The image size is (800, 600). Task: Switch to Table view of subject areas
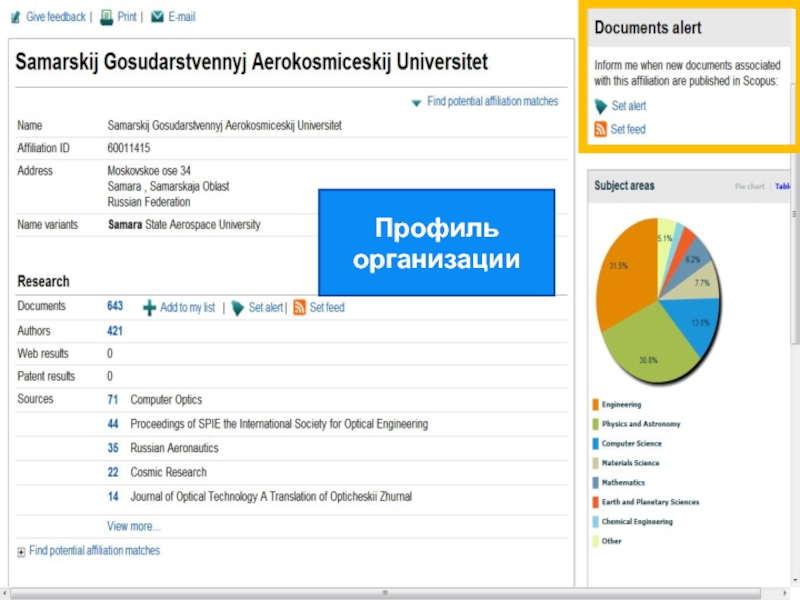click(x=783, y=186)
